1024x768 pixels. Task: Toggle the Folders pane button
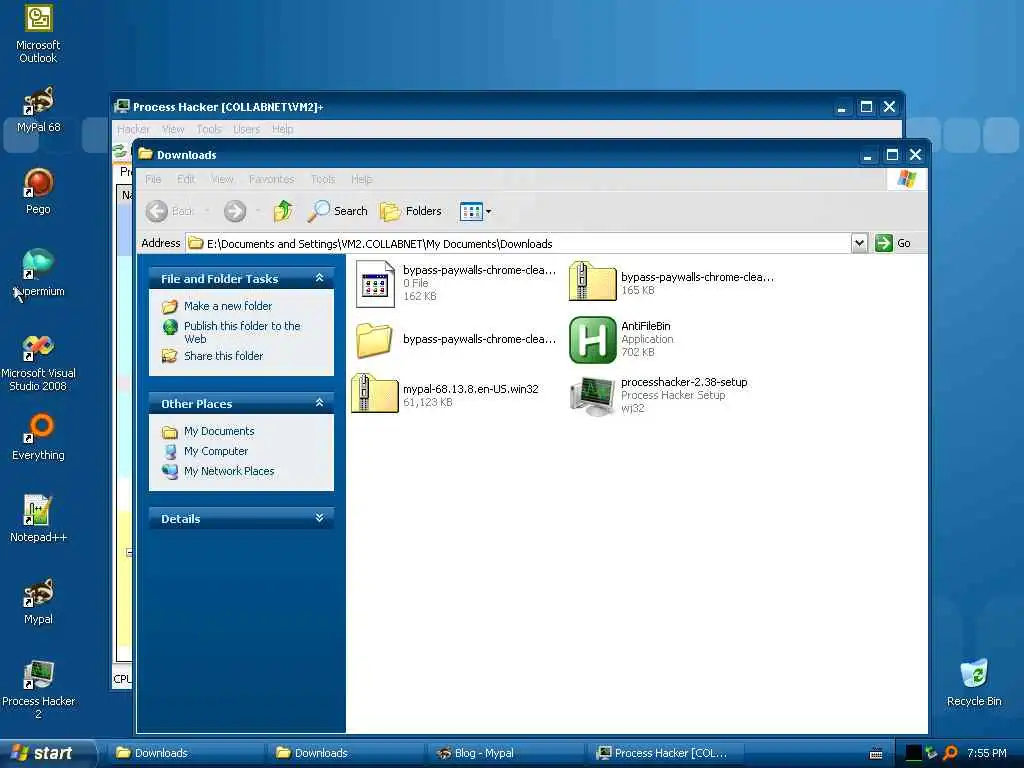click(411, 211)
